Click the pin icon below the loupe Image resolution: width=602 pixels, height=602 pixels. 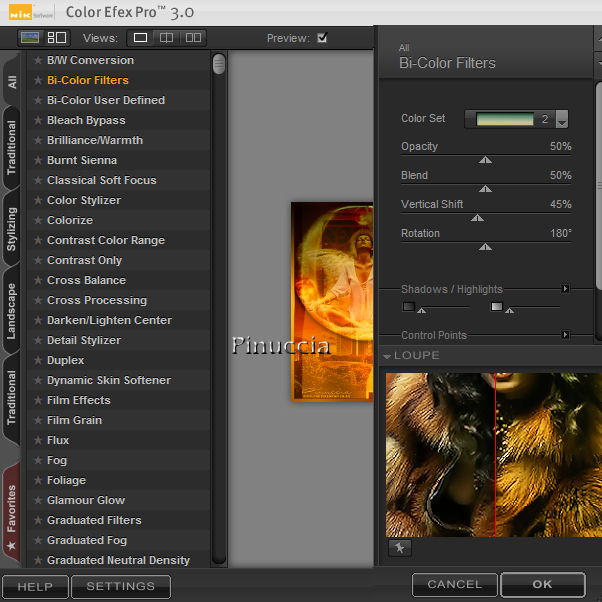399,547
